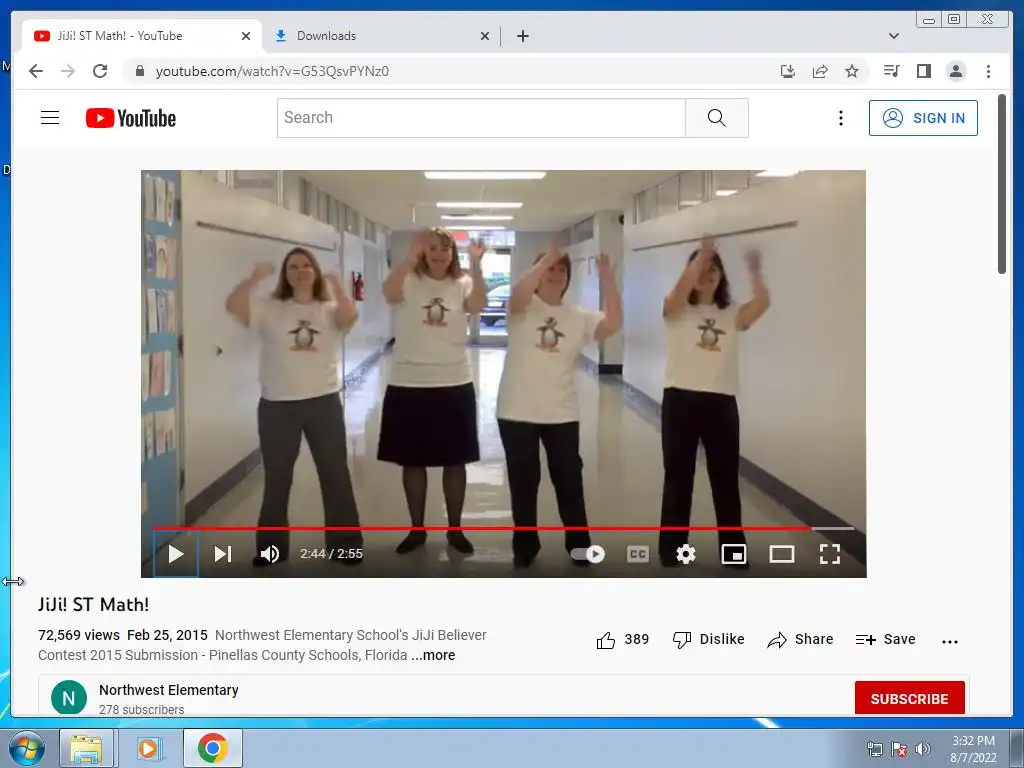Click the magnifier search button

716,118
